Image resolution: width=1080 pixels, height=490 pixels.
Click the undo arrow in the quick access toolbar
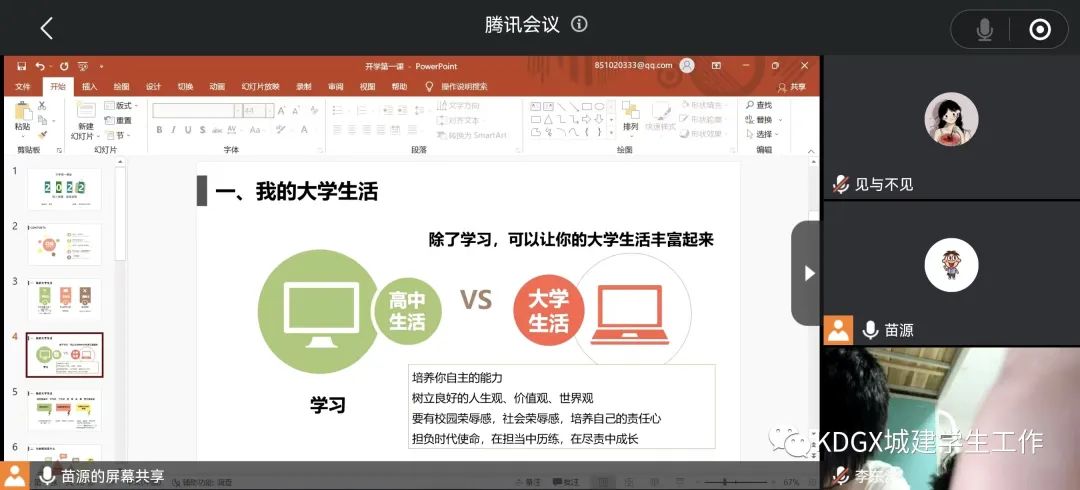40,66
